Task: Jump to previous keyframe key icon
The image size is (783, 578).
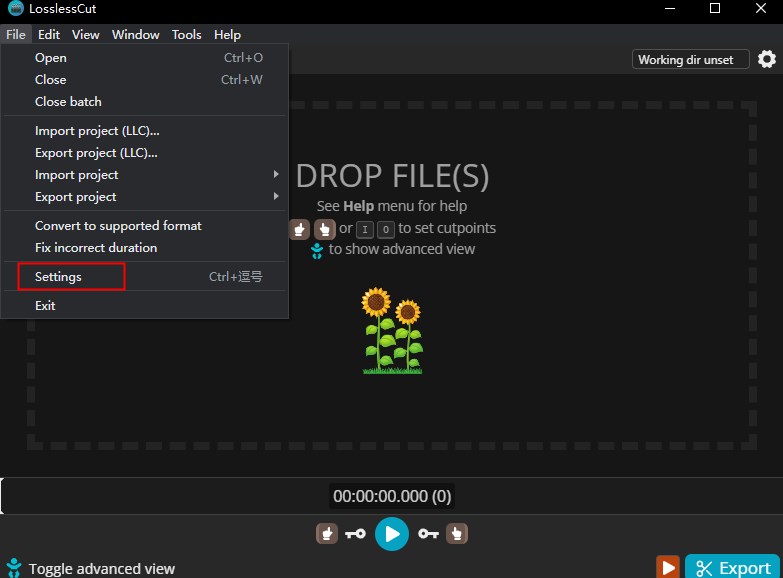Action: [355, 534]
